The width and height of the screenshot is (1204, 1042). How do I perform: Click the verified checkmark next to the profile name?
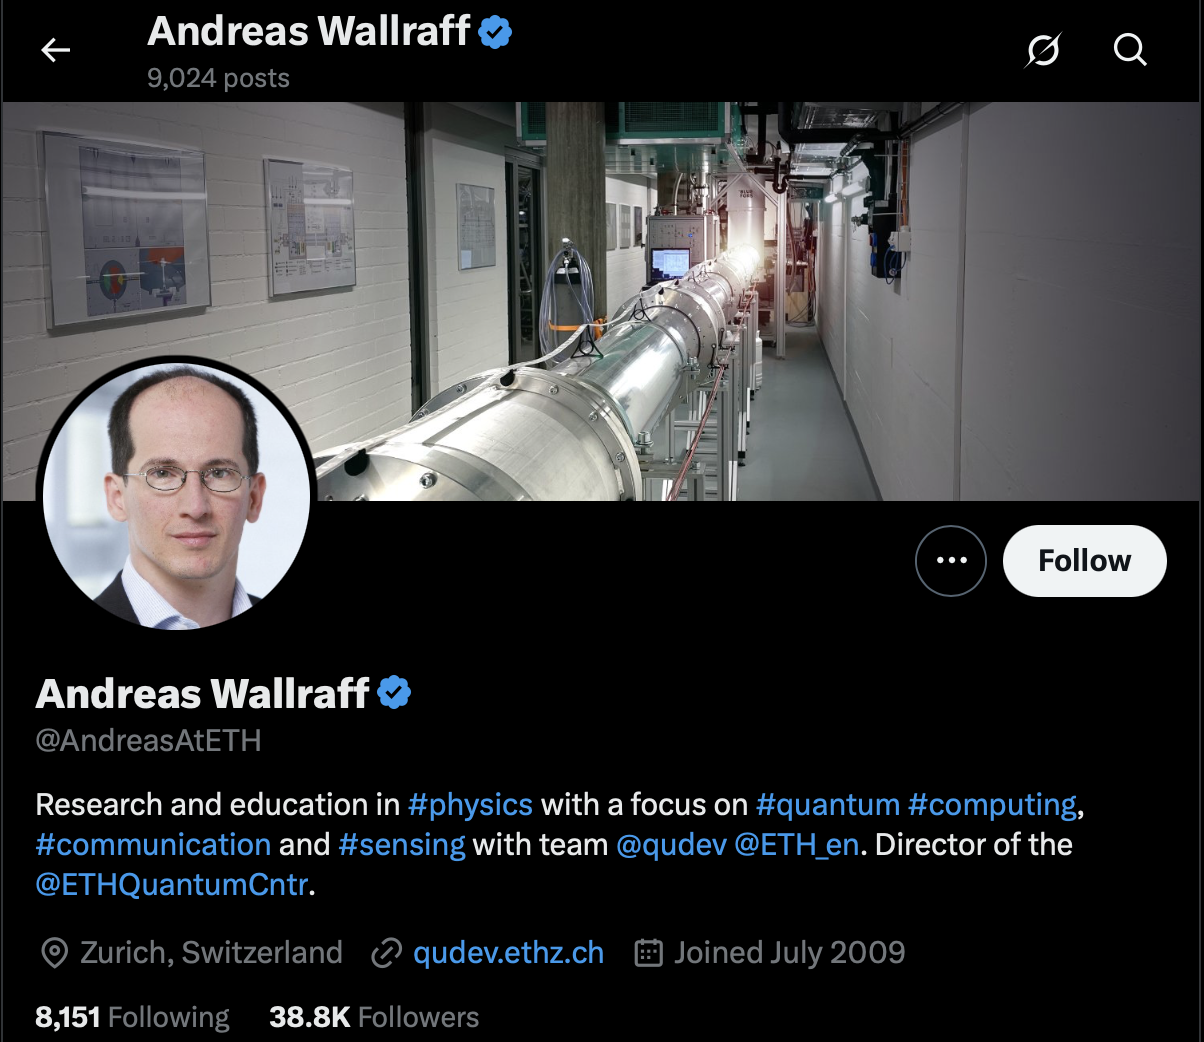coord(394,692)
